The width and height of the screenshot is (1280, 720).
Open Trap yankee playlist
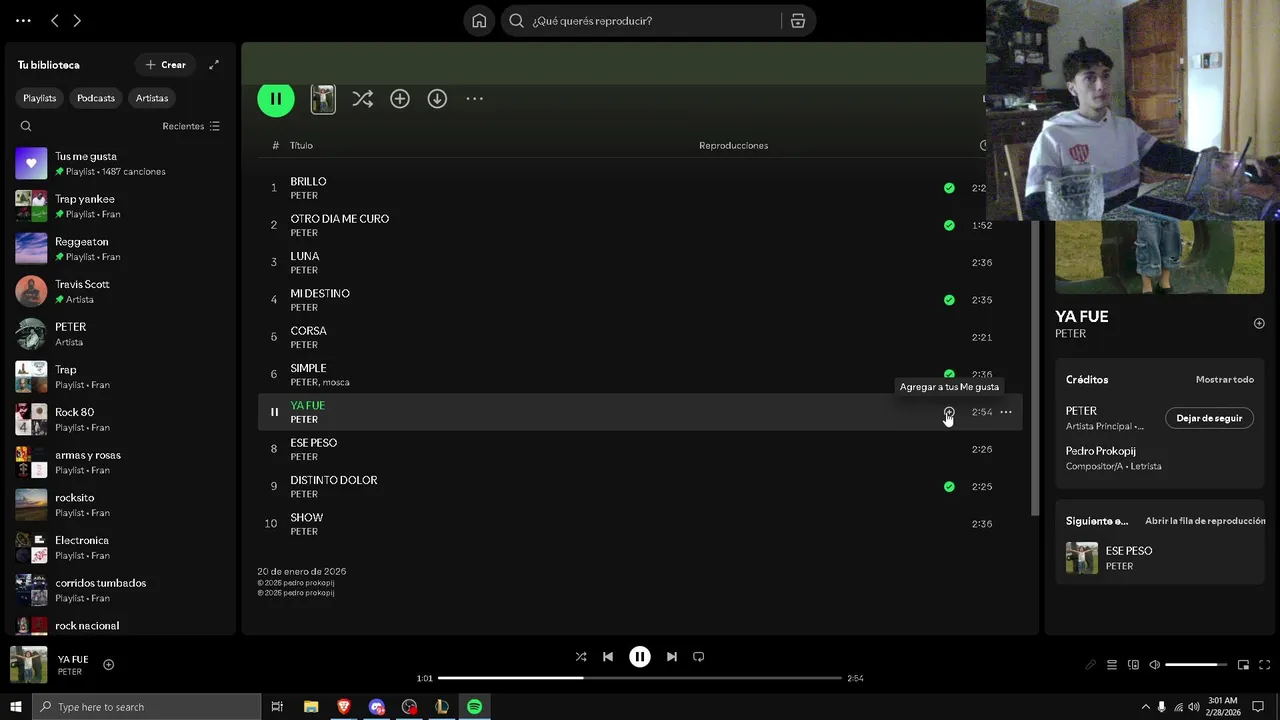(x=120, y=206)
